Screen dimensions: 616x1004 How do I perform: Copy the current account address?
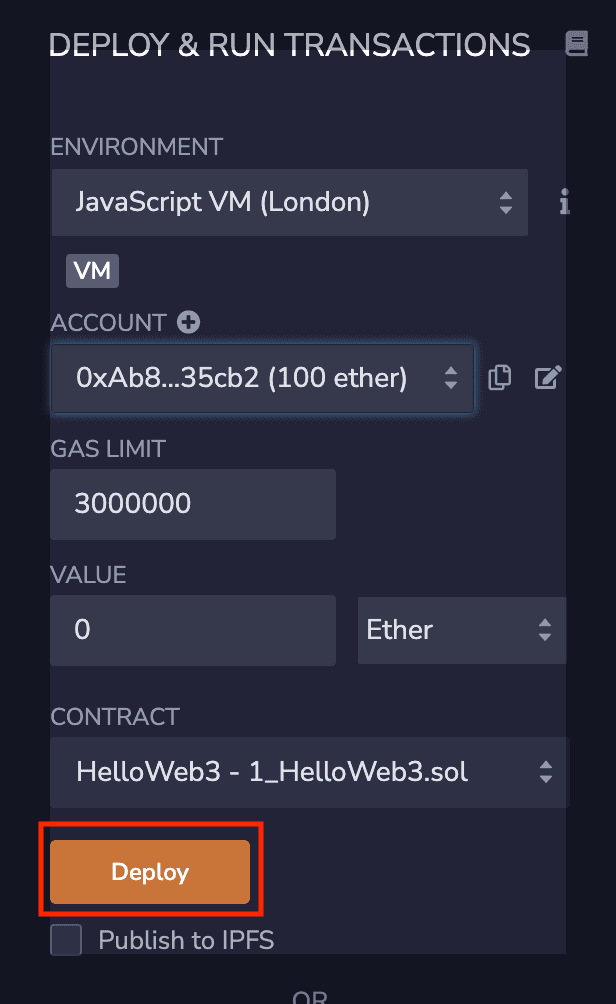coord(499,377)
